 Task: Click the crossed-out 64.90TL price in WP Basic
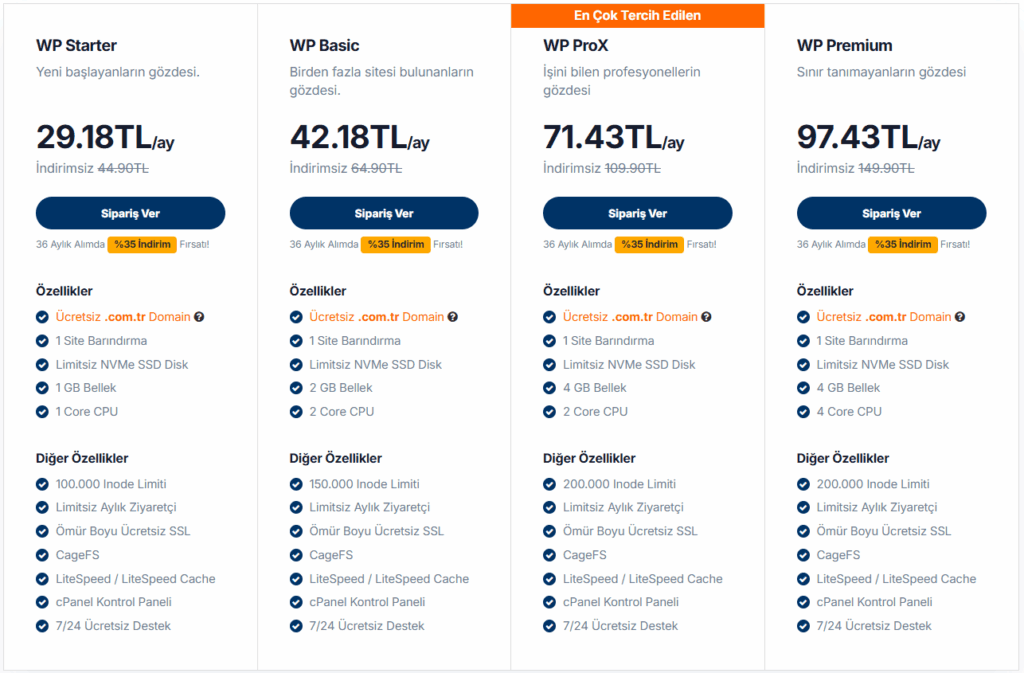pos(377,169)
